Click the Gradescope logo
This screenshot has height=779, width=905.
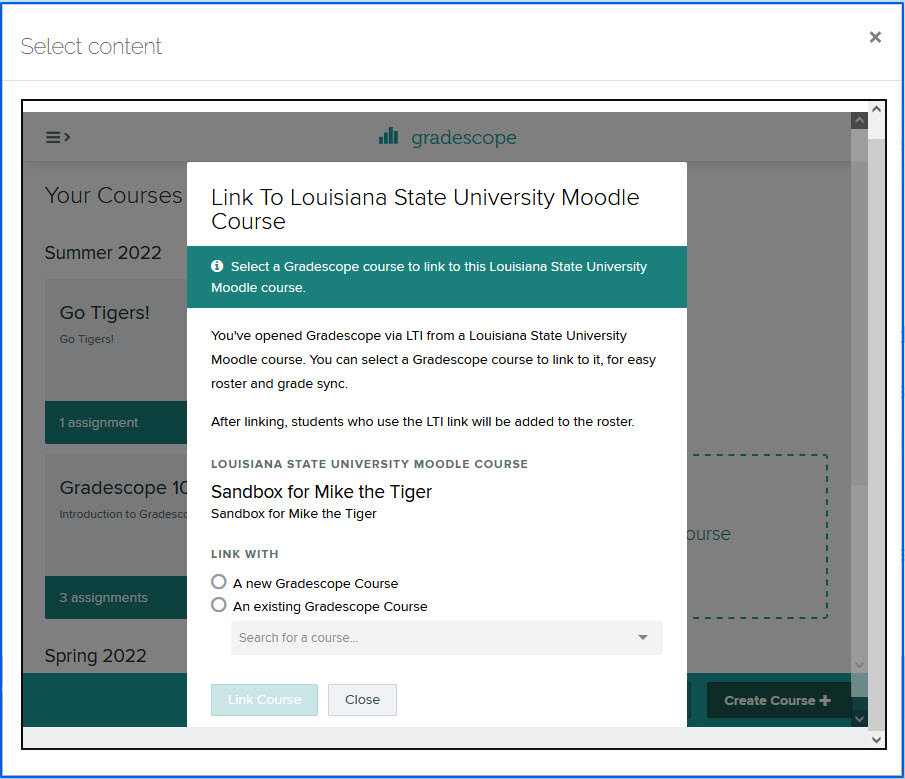[x=447, y=137]
